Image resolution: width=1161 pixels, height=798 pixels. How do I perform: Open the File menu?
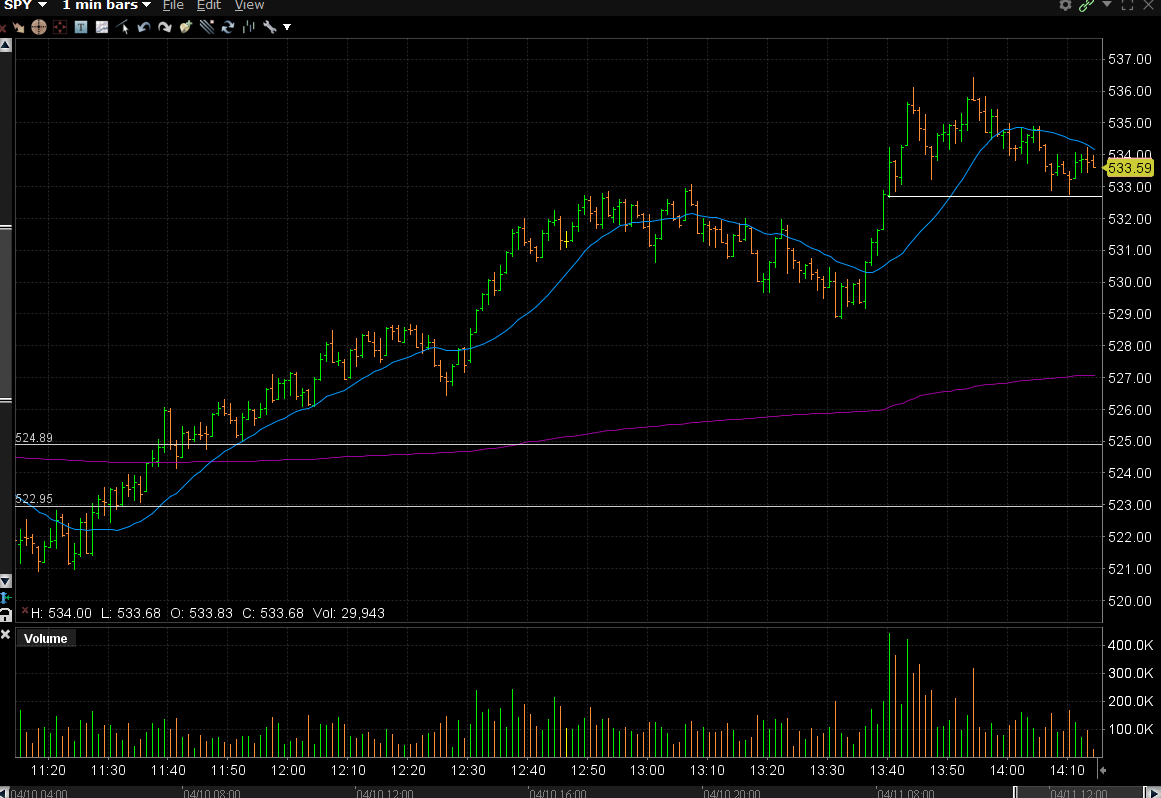click(173, 5)
